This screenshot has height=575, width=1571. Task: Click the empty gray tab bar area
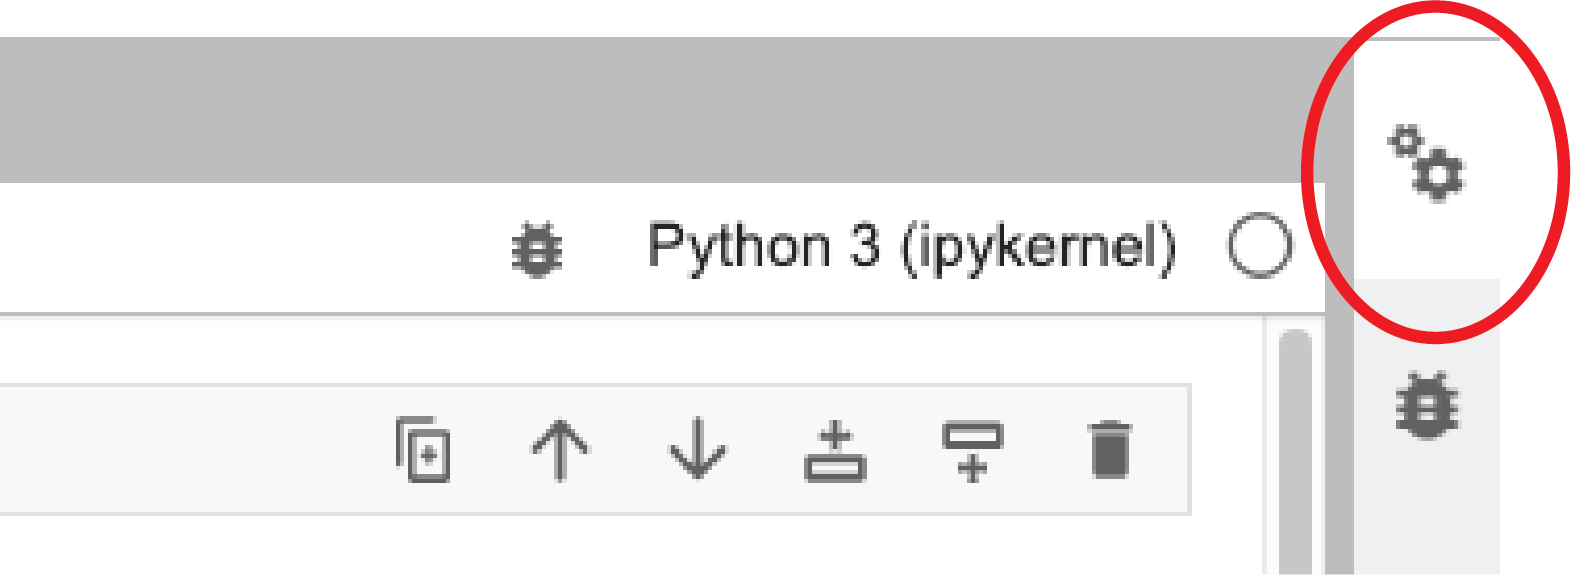660,110
